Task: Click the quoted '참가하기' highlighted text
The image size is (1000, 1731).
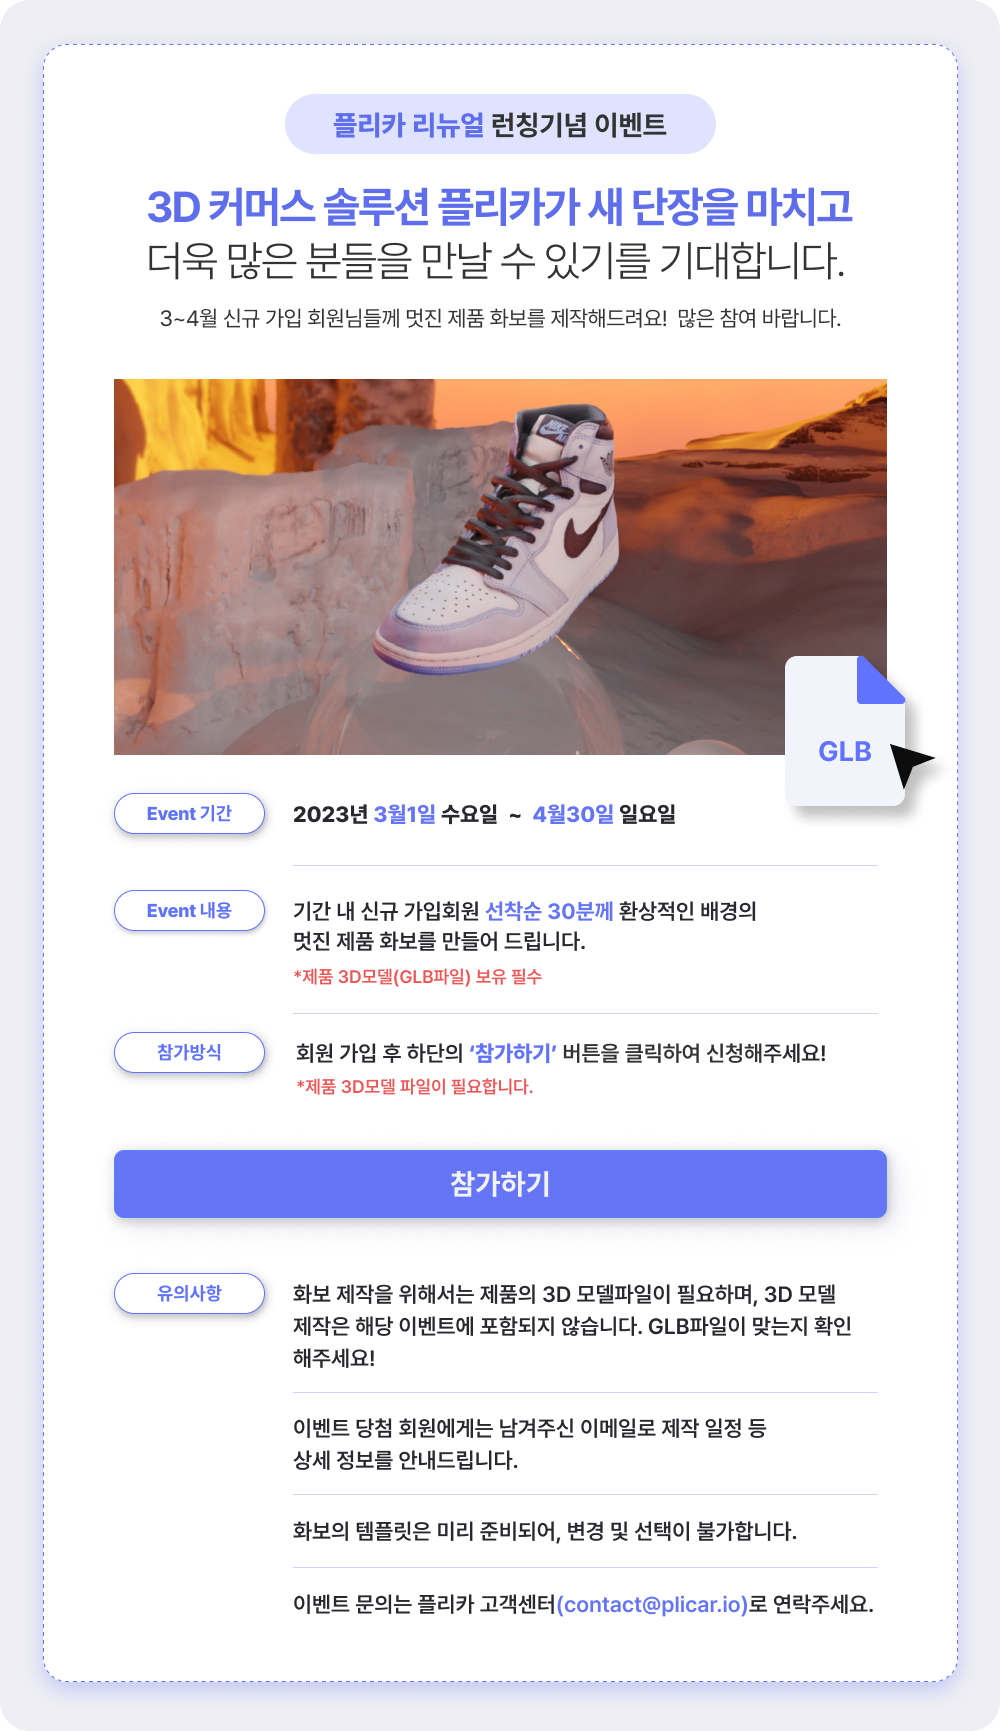Action: tap(513, 1053)
